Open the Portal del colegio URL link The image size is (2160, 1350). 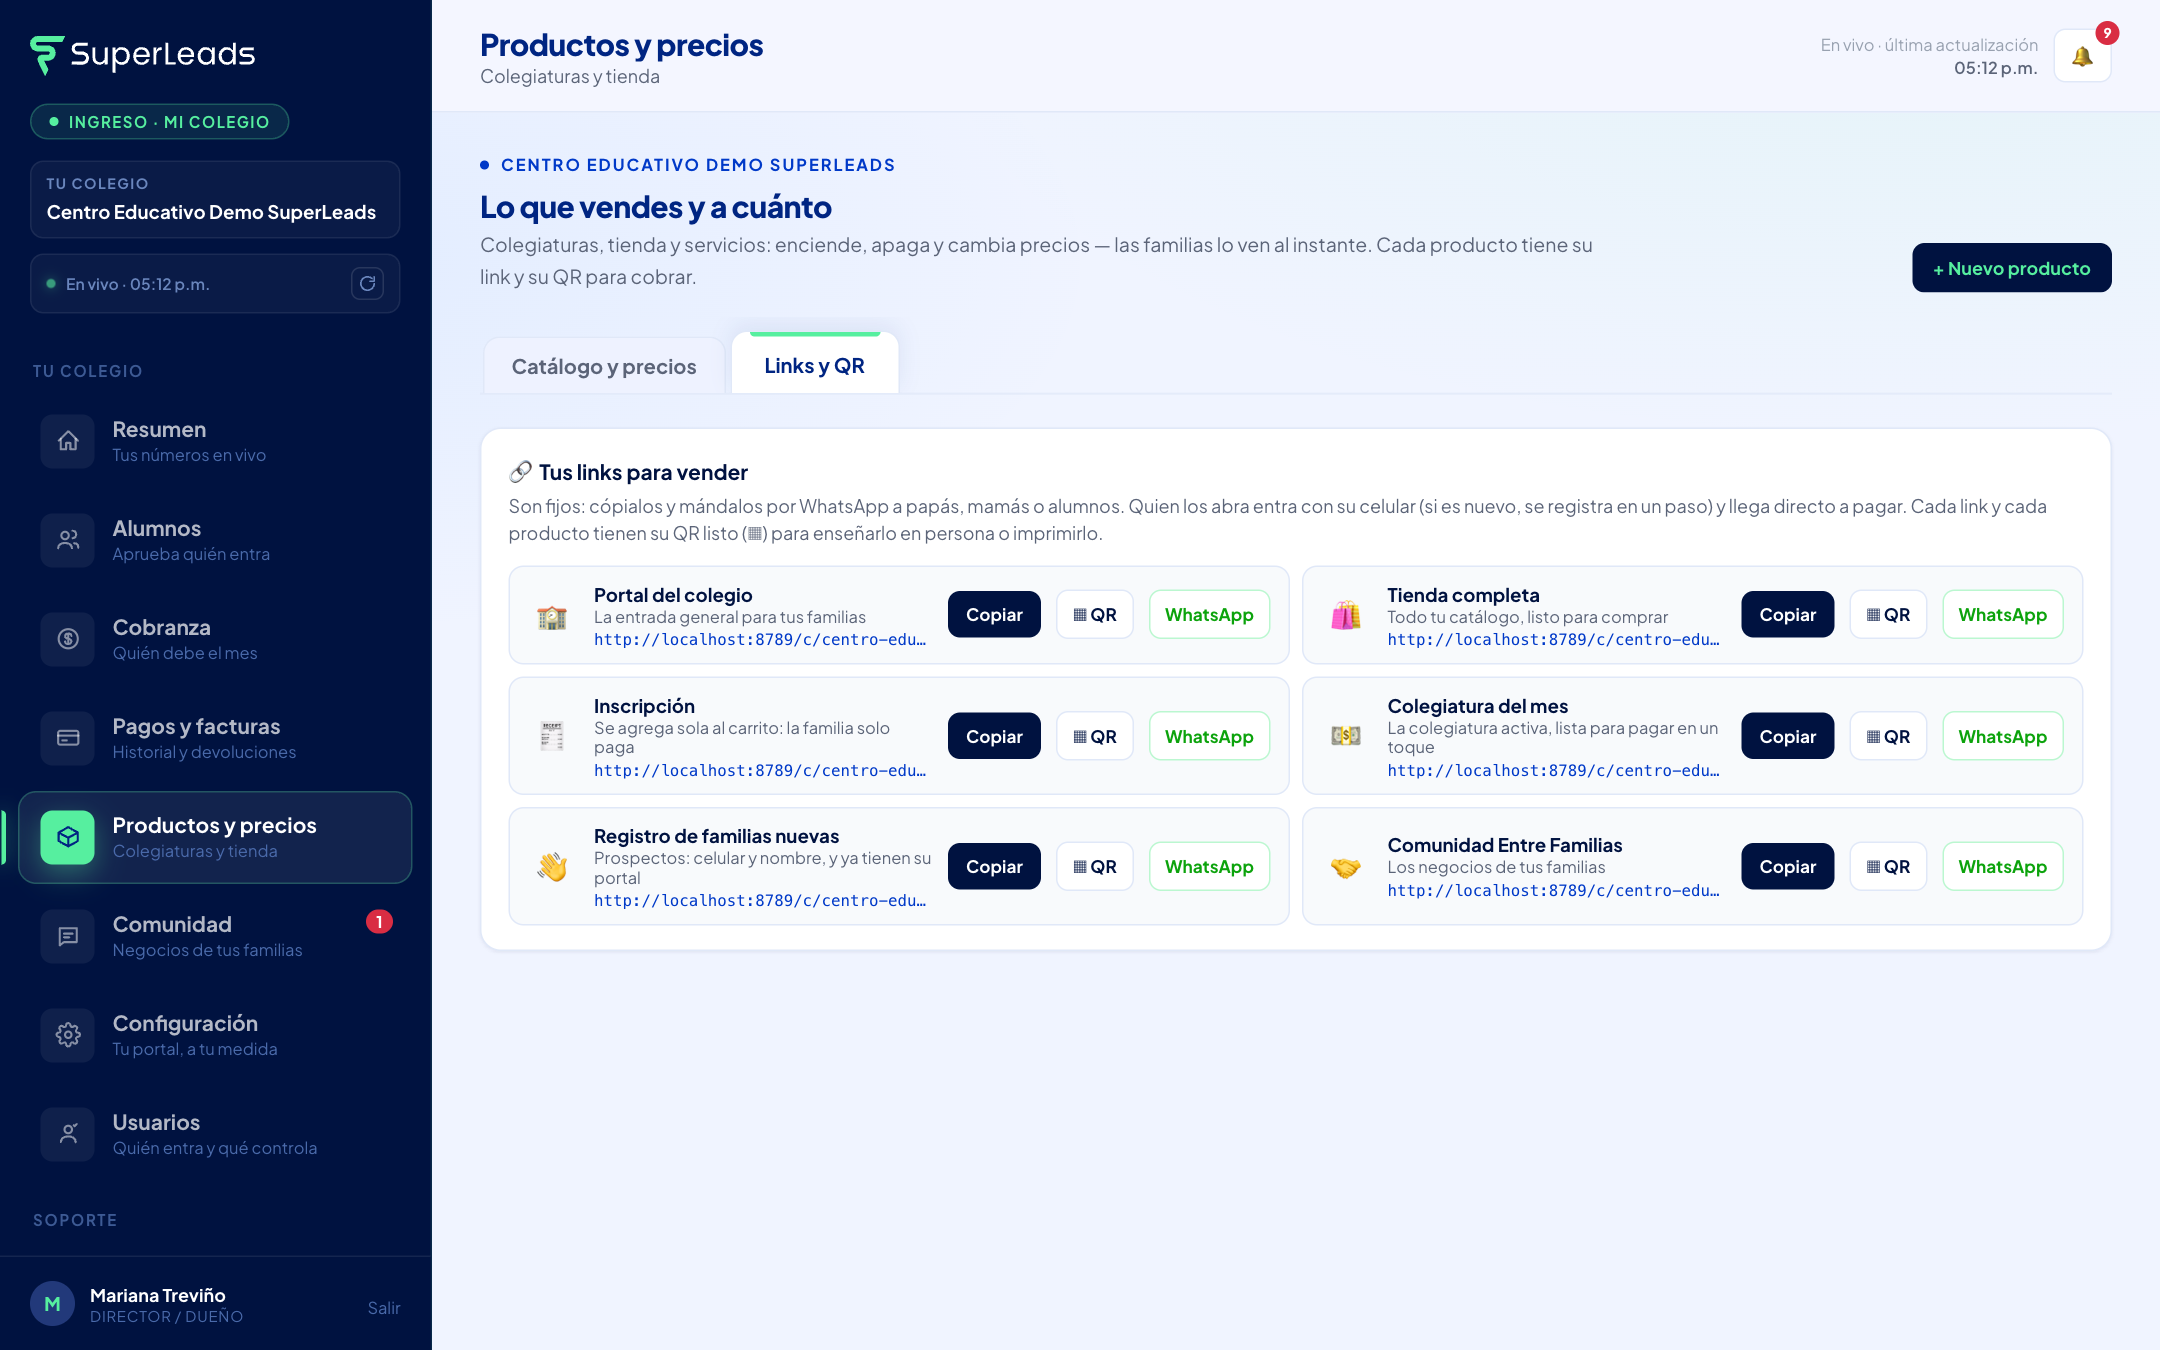tap(760, 640)
